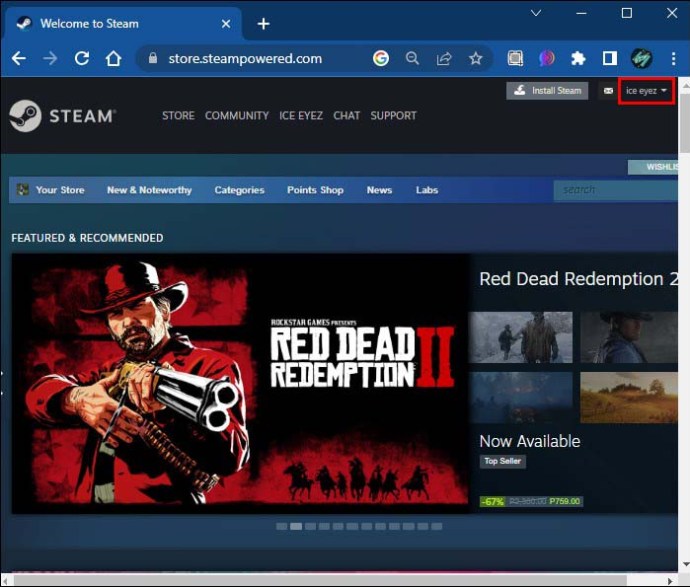Image resolution: width=690 pixels, height=587 pixels.
Task: Open the CHAT link
Action: pyautogui.click(x=346, y=116)
